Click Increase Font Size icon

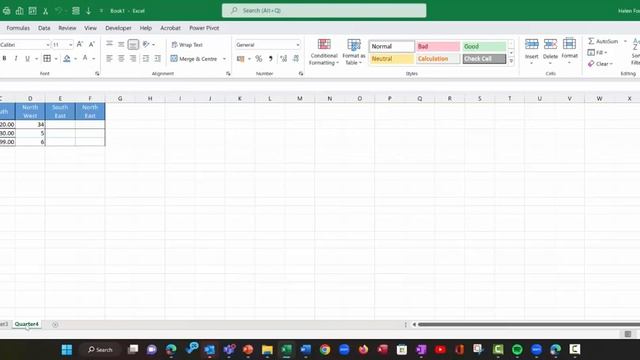pyautogui.click(x=80, y=44)
